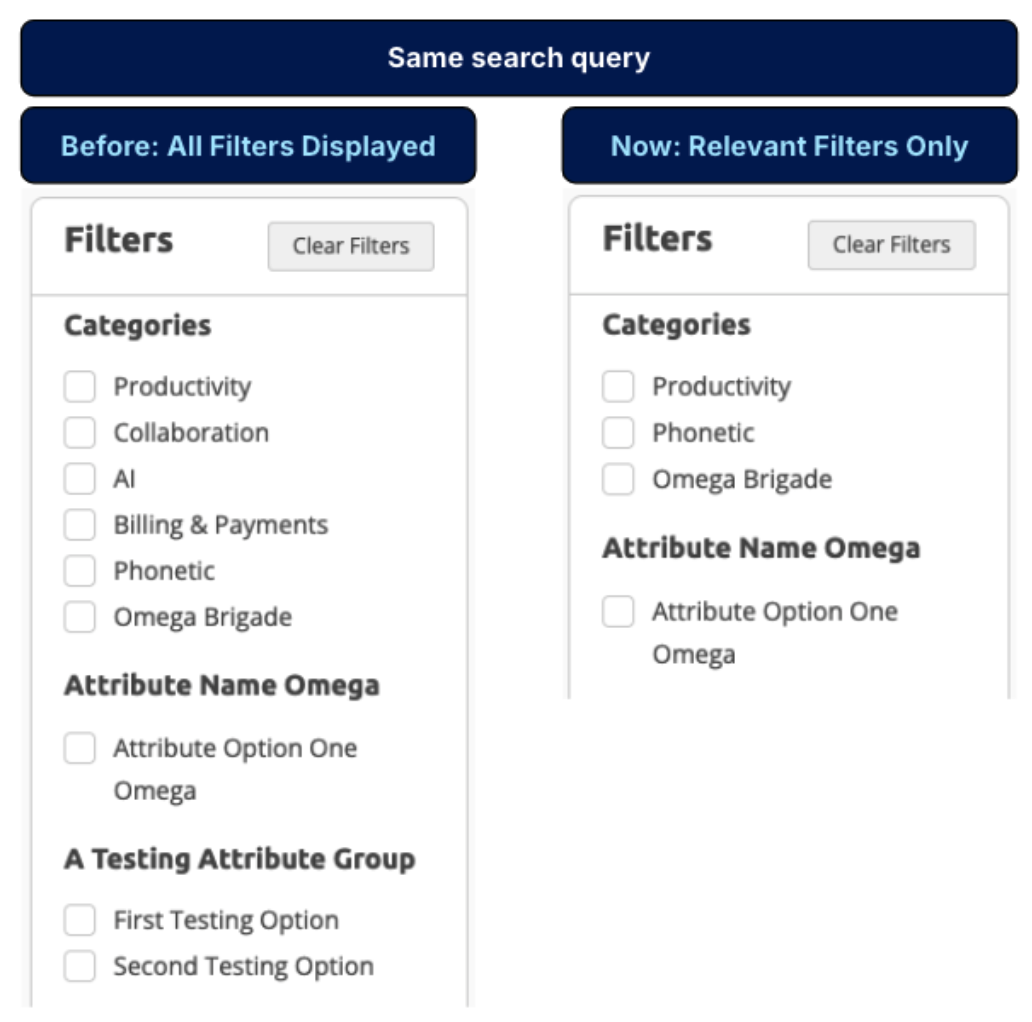The image size is (1032, 1022).
Task: Select the Billing & Payments checkbox
Action: point(80,525)
